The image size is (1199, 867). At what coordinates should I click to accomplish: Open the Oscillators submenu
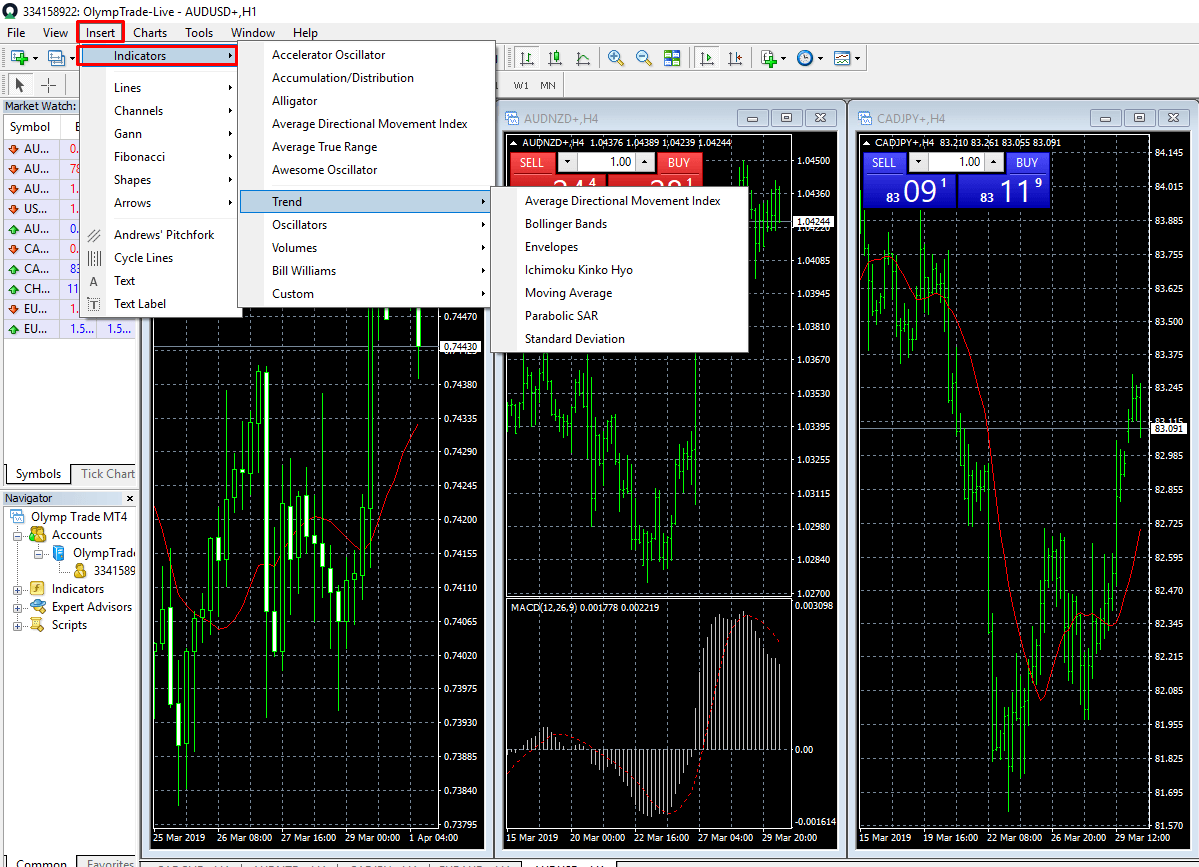299,225
